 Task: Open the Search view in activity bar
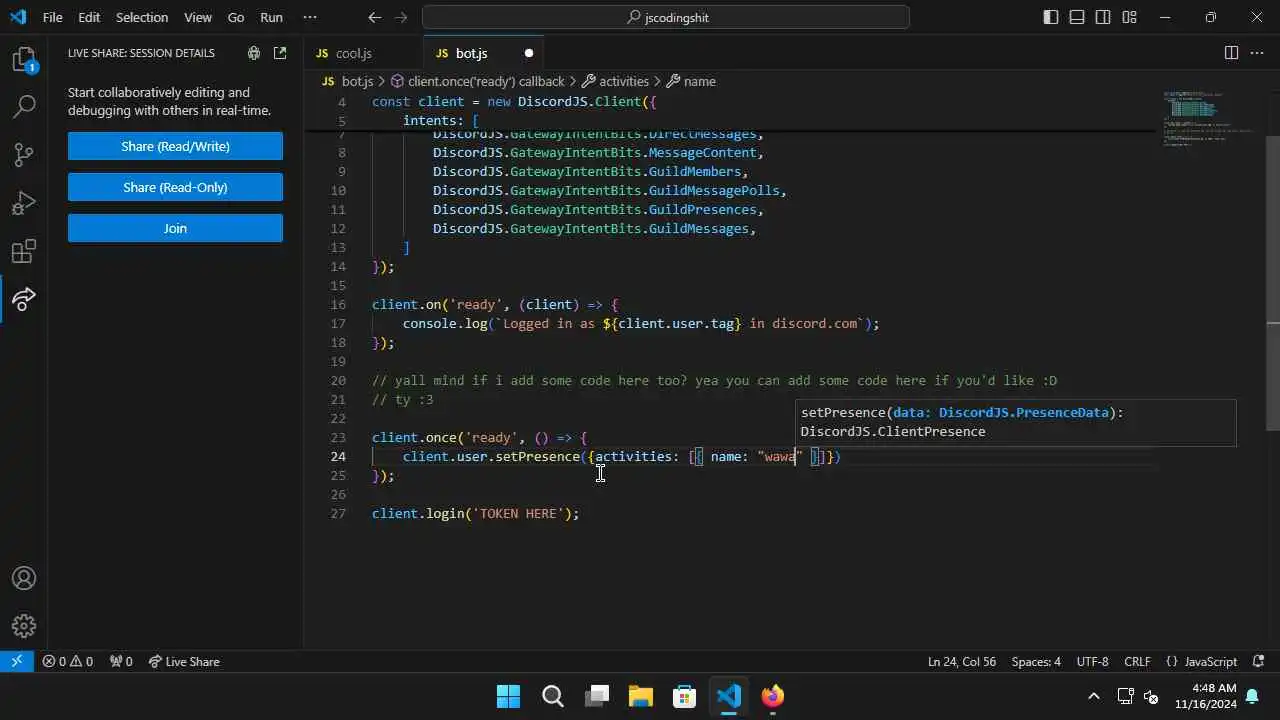pos(24,106)
